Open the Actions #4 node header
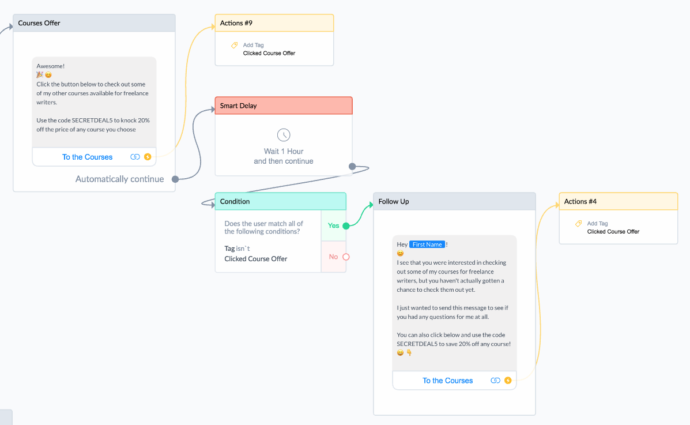The image size is (690, 425). 618,202
